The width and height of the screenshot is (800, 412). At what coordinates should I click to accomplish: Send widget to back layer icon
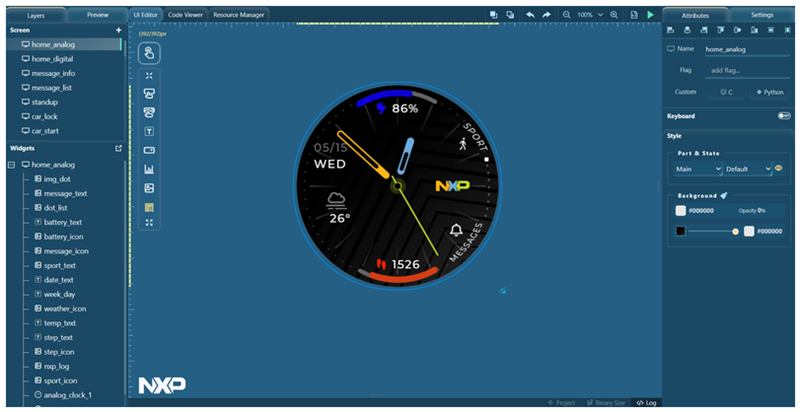510,15
